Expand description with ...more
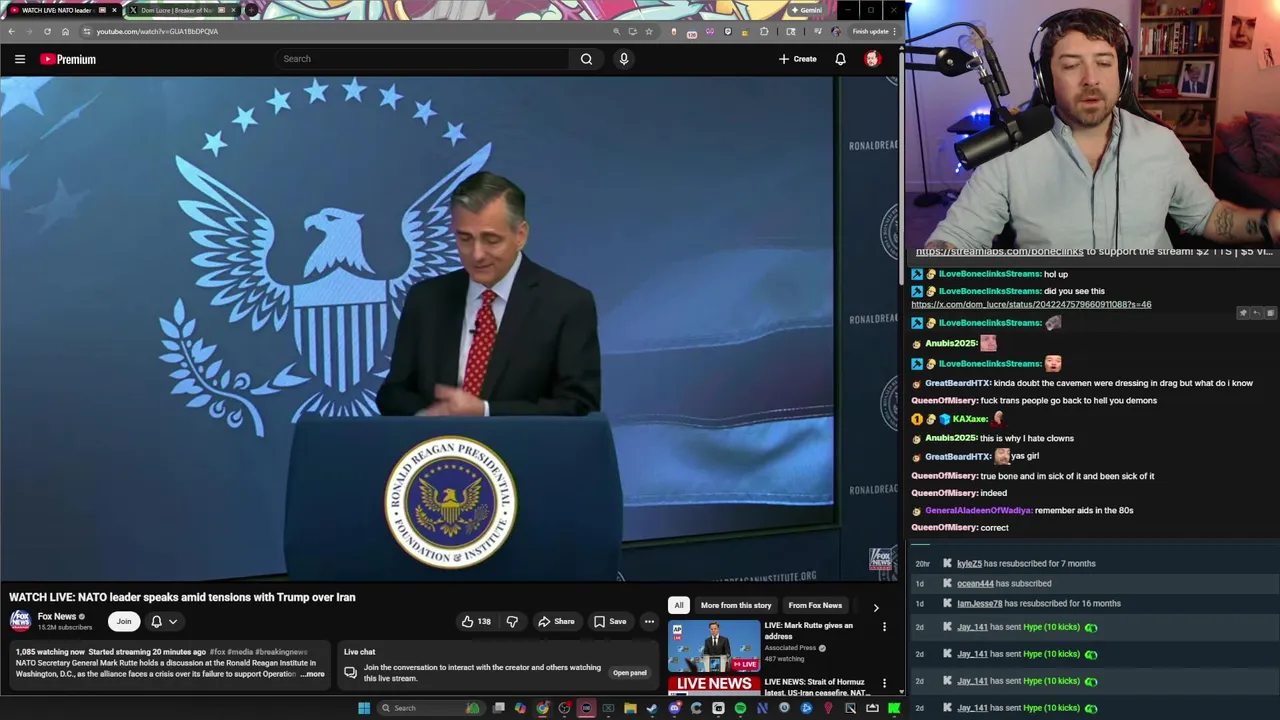 click(x=313, y=674)
